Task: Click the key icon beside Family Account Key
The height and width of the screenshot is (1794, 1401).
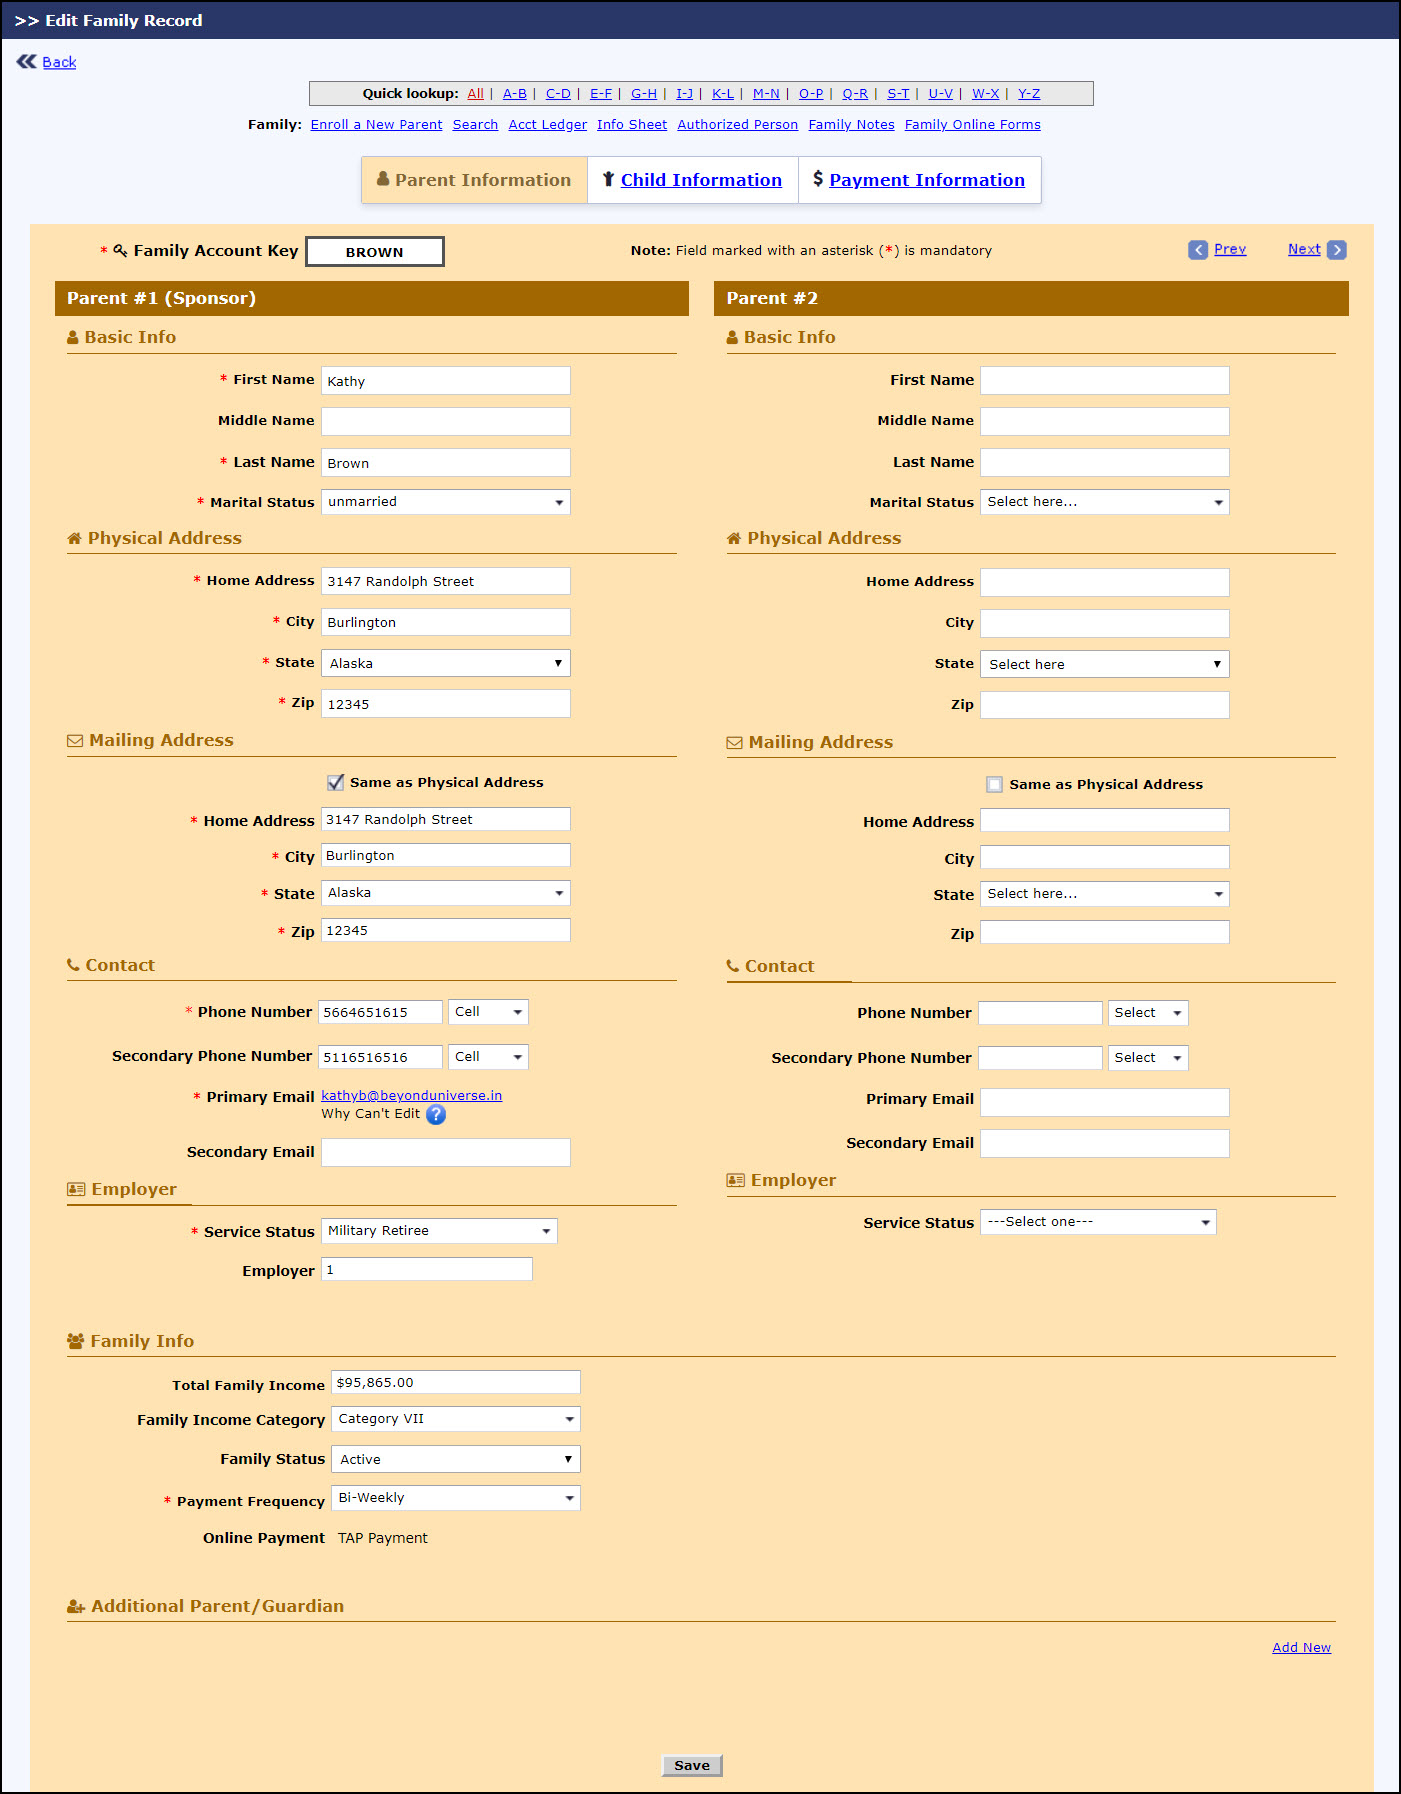Action: pyautogui.click(x=120, y=251)
